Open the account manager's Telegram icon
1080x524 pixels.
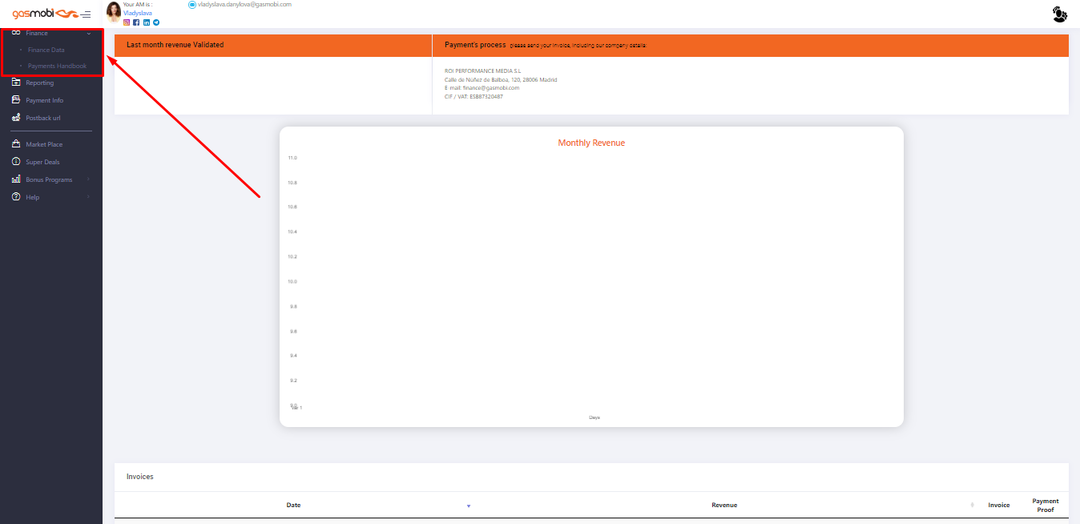(156, 22)
